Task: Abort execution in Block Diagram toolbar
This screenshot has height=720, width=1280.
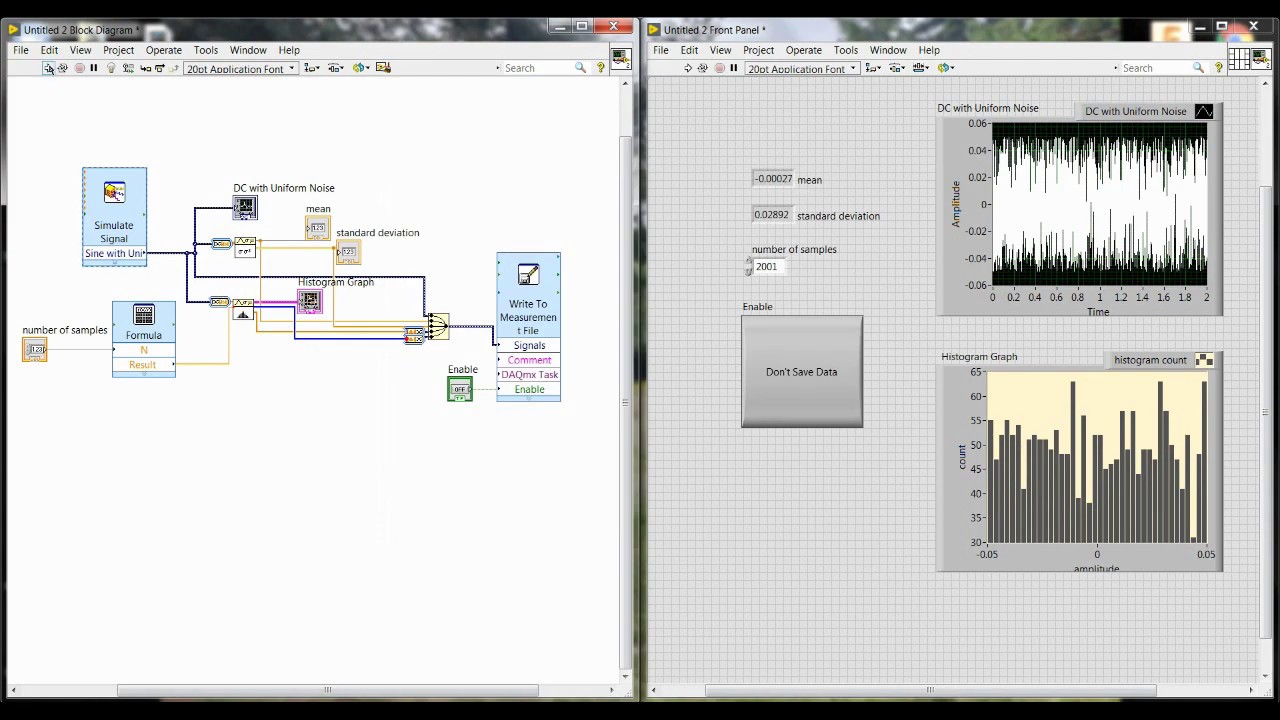Action: (79, 68)
